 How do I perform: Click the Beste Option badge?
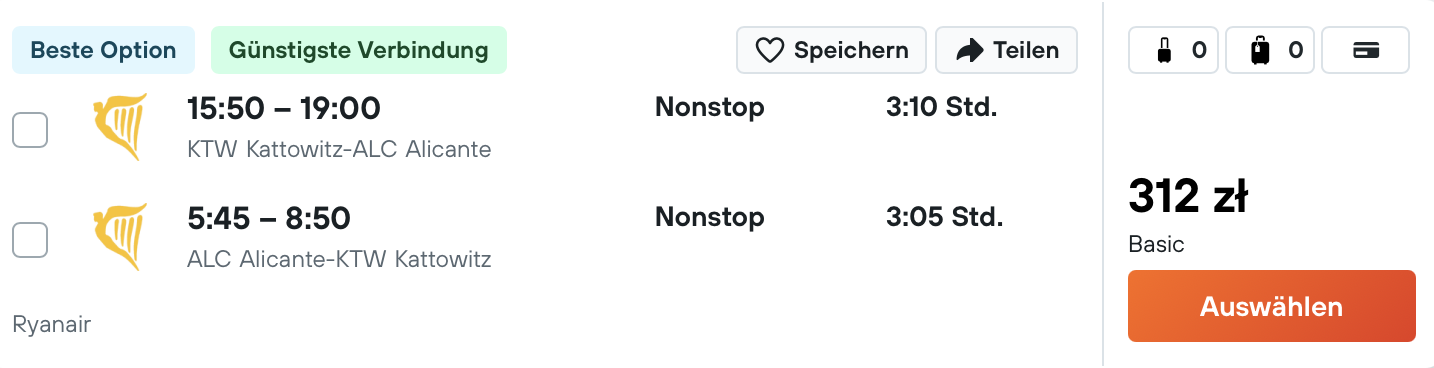(103, 50)
